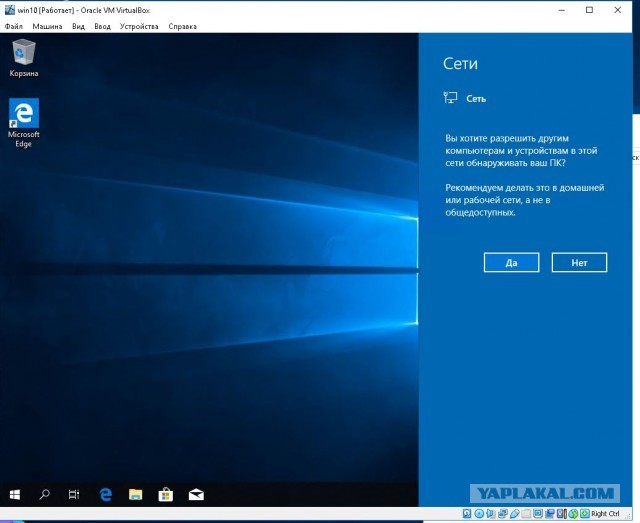Image resolution: width=640 pixels, height=523 pixels.
Task: Open the Mail app from the taskbar
Action: [x=196, y=495]
